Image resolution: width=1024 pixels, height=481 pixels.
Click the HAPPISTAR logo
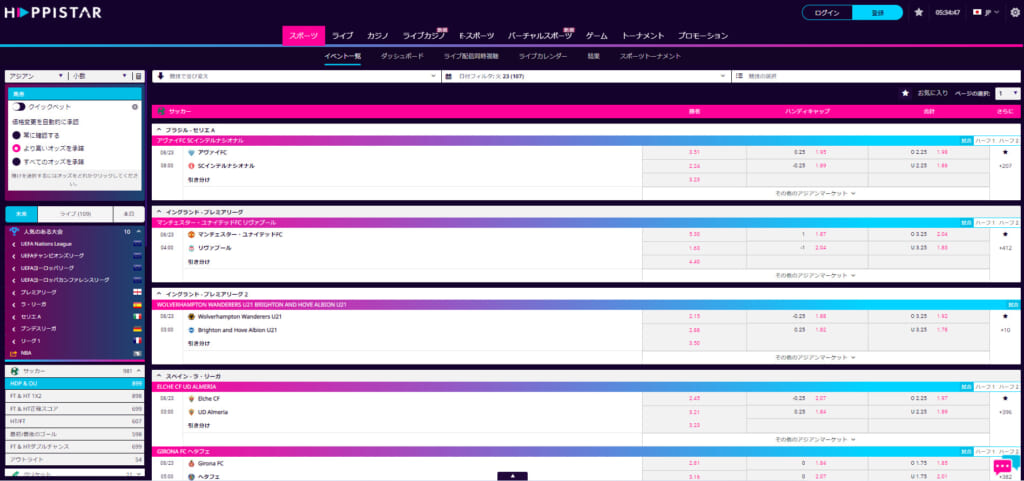tap(53, 12)
